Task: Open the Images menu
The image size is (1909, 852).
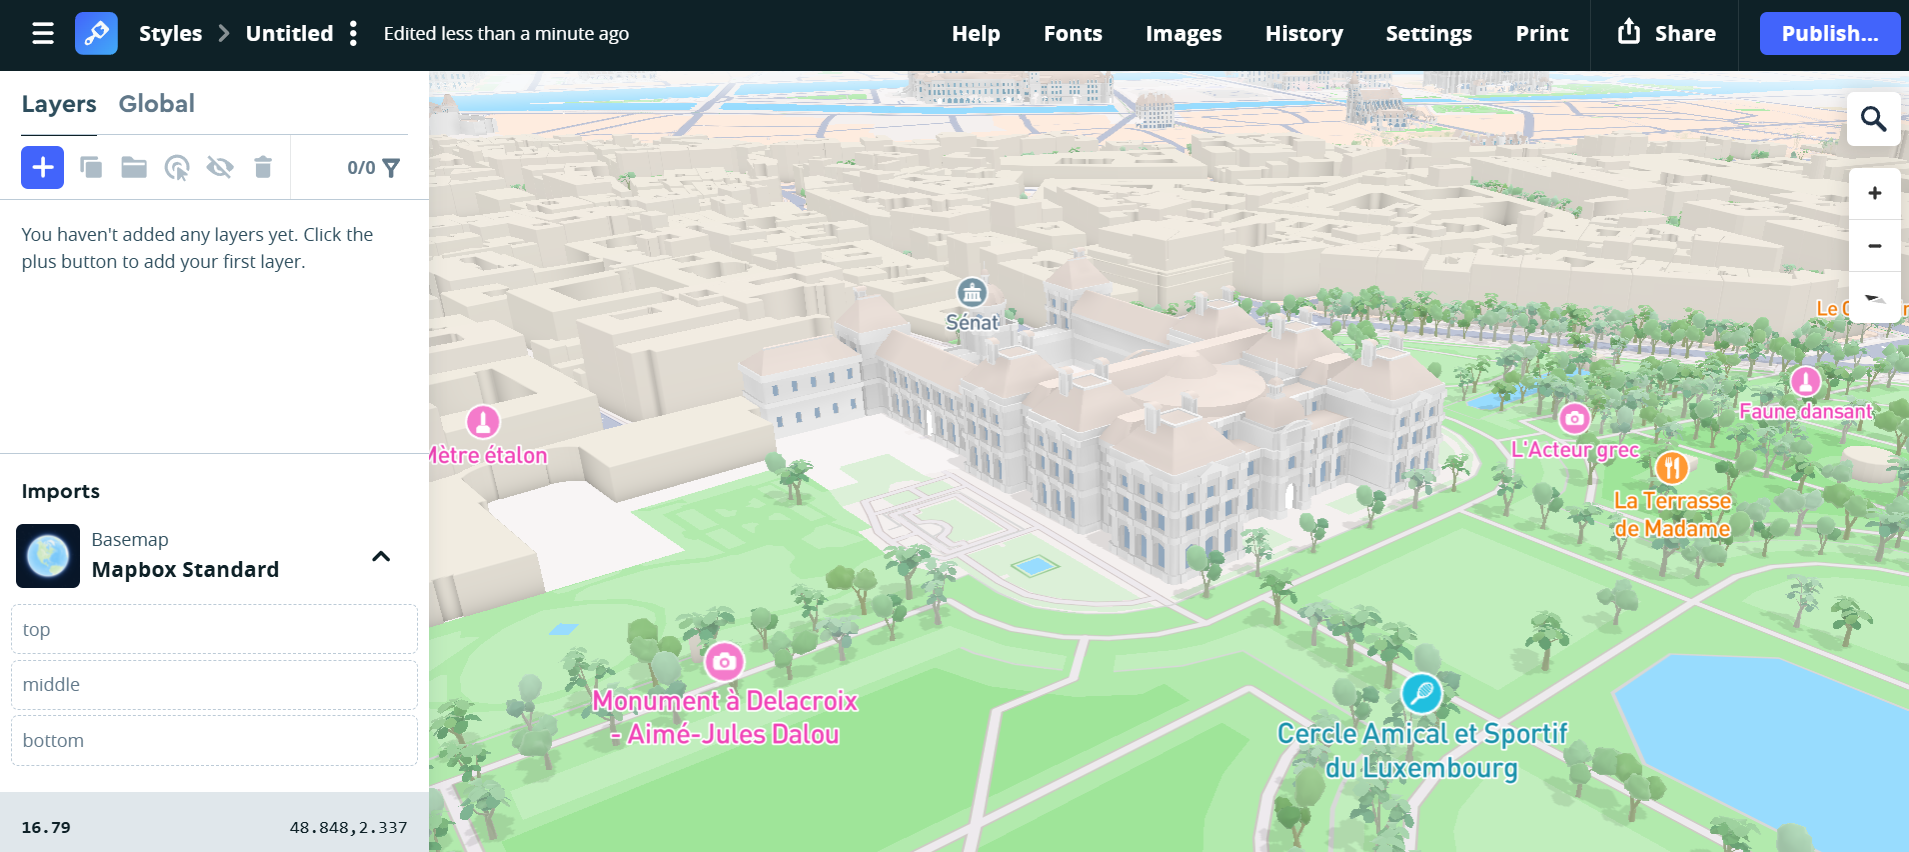Action: 1183,34
